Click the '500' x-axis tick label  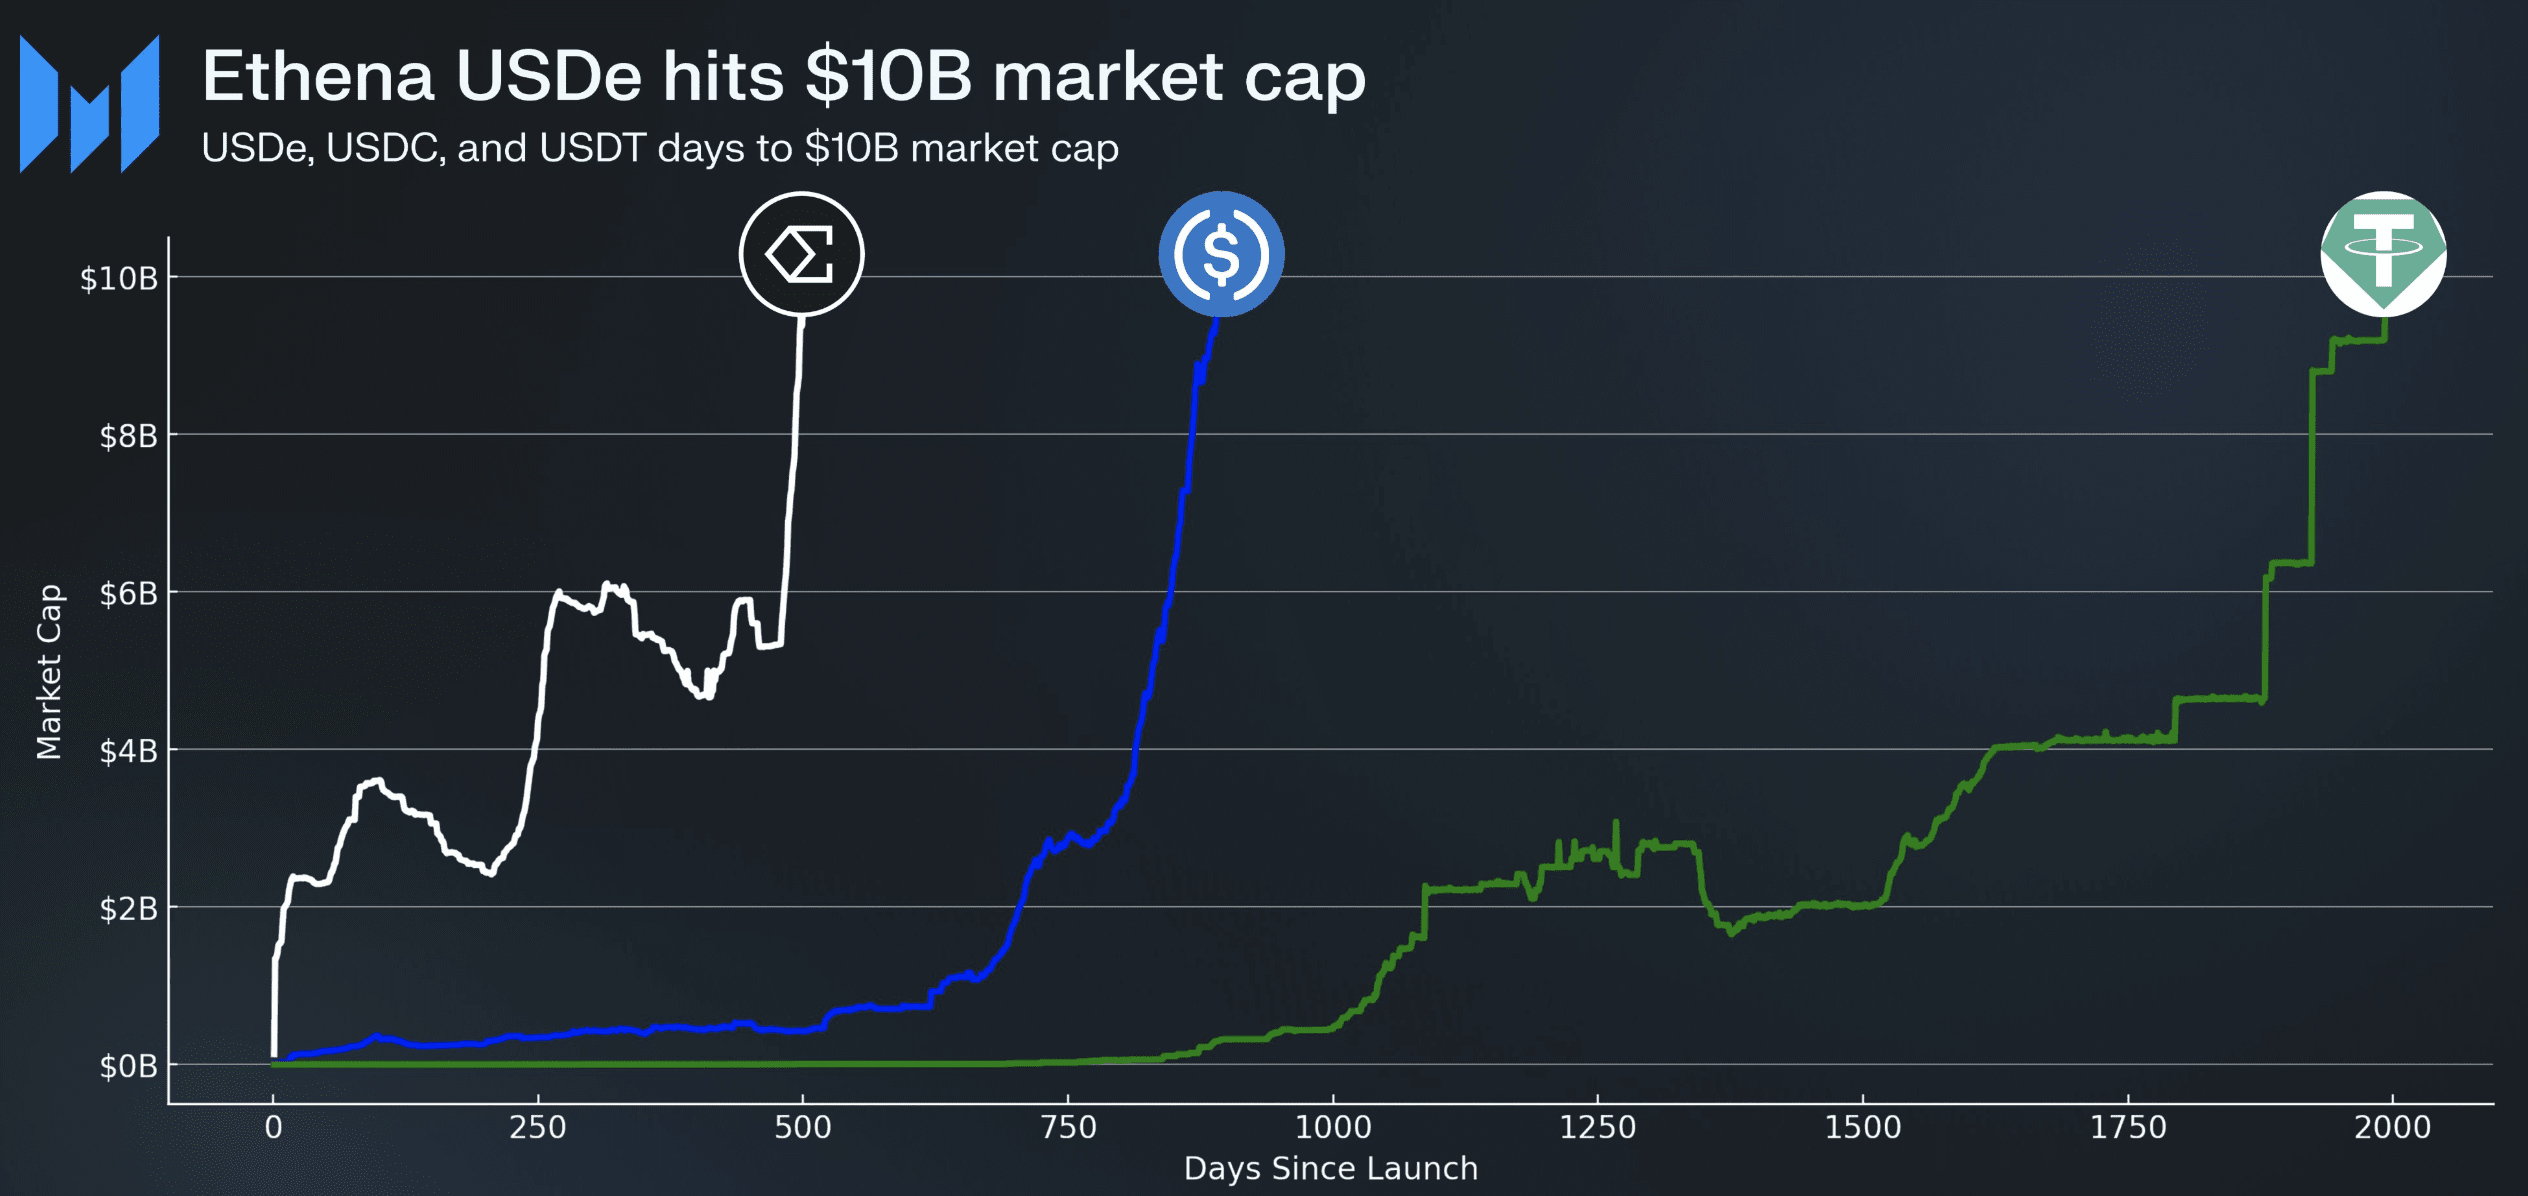803,1128
